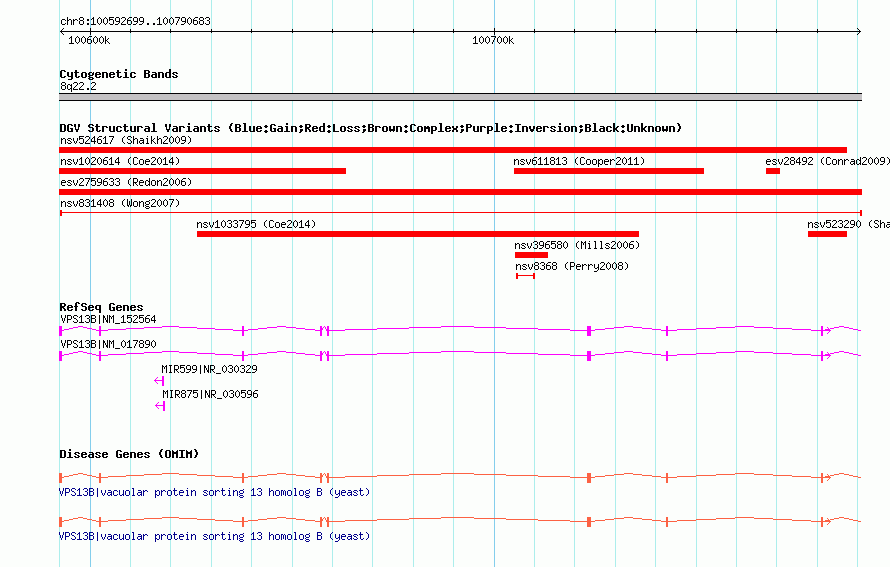Click nsv396580 (Mills2006) label text
The width and height of the screenshot is (890, 567).
click(x=577, y=245)
